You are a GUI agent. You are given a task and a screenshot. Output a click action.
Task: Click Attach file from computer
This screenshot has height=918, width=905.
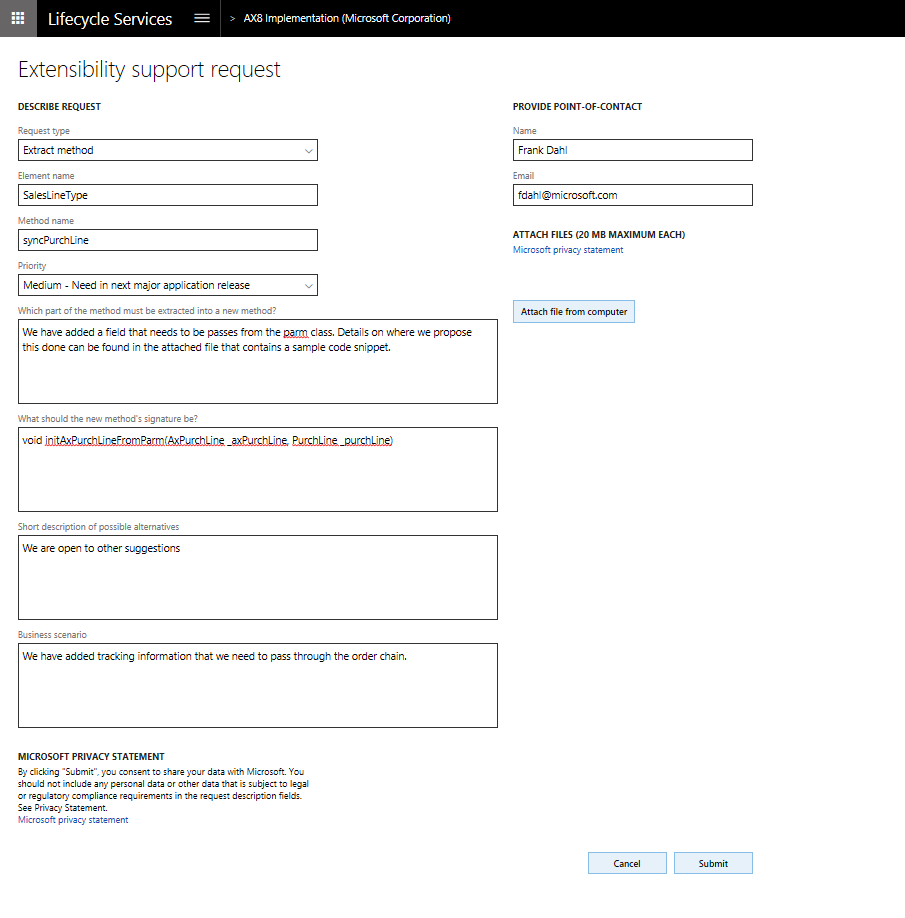[573, 311]
